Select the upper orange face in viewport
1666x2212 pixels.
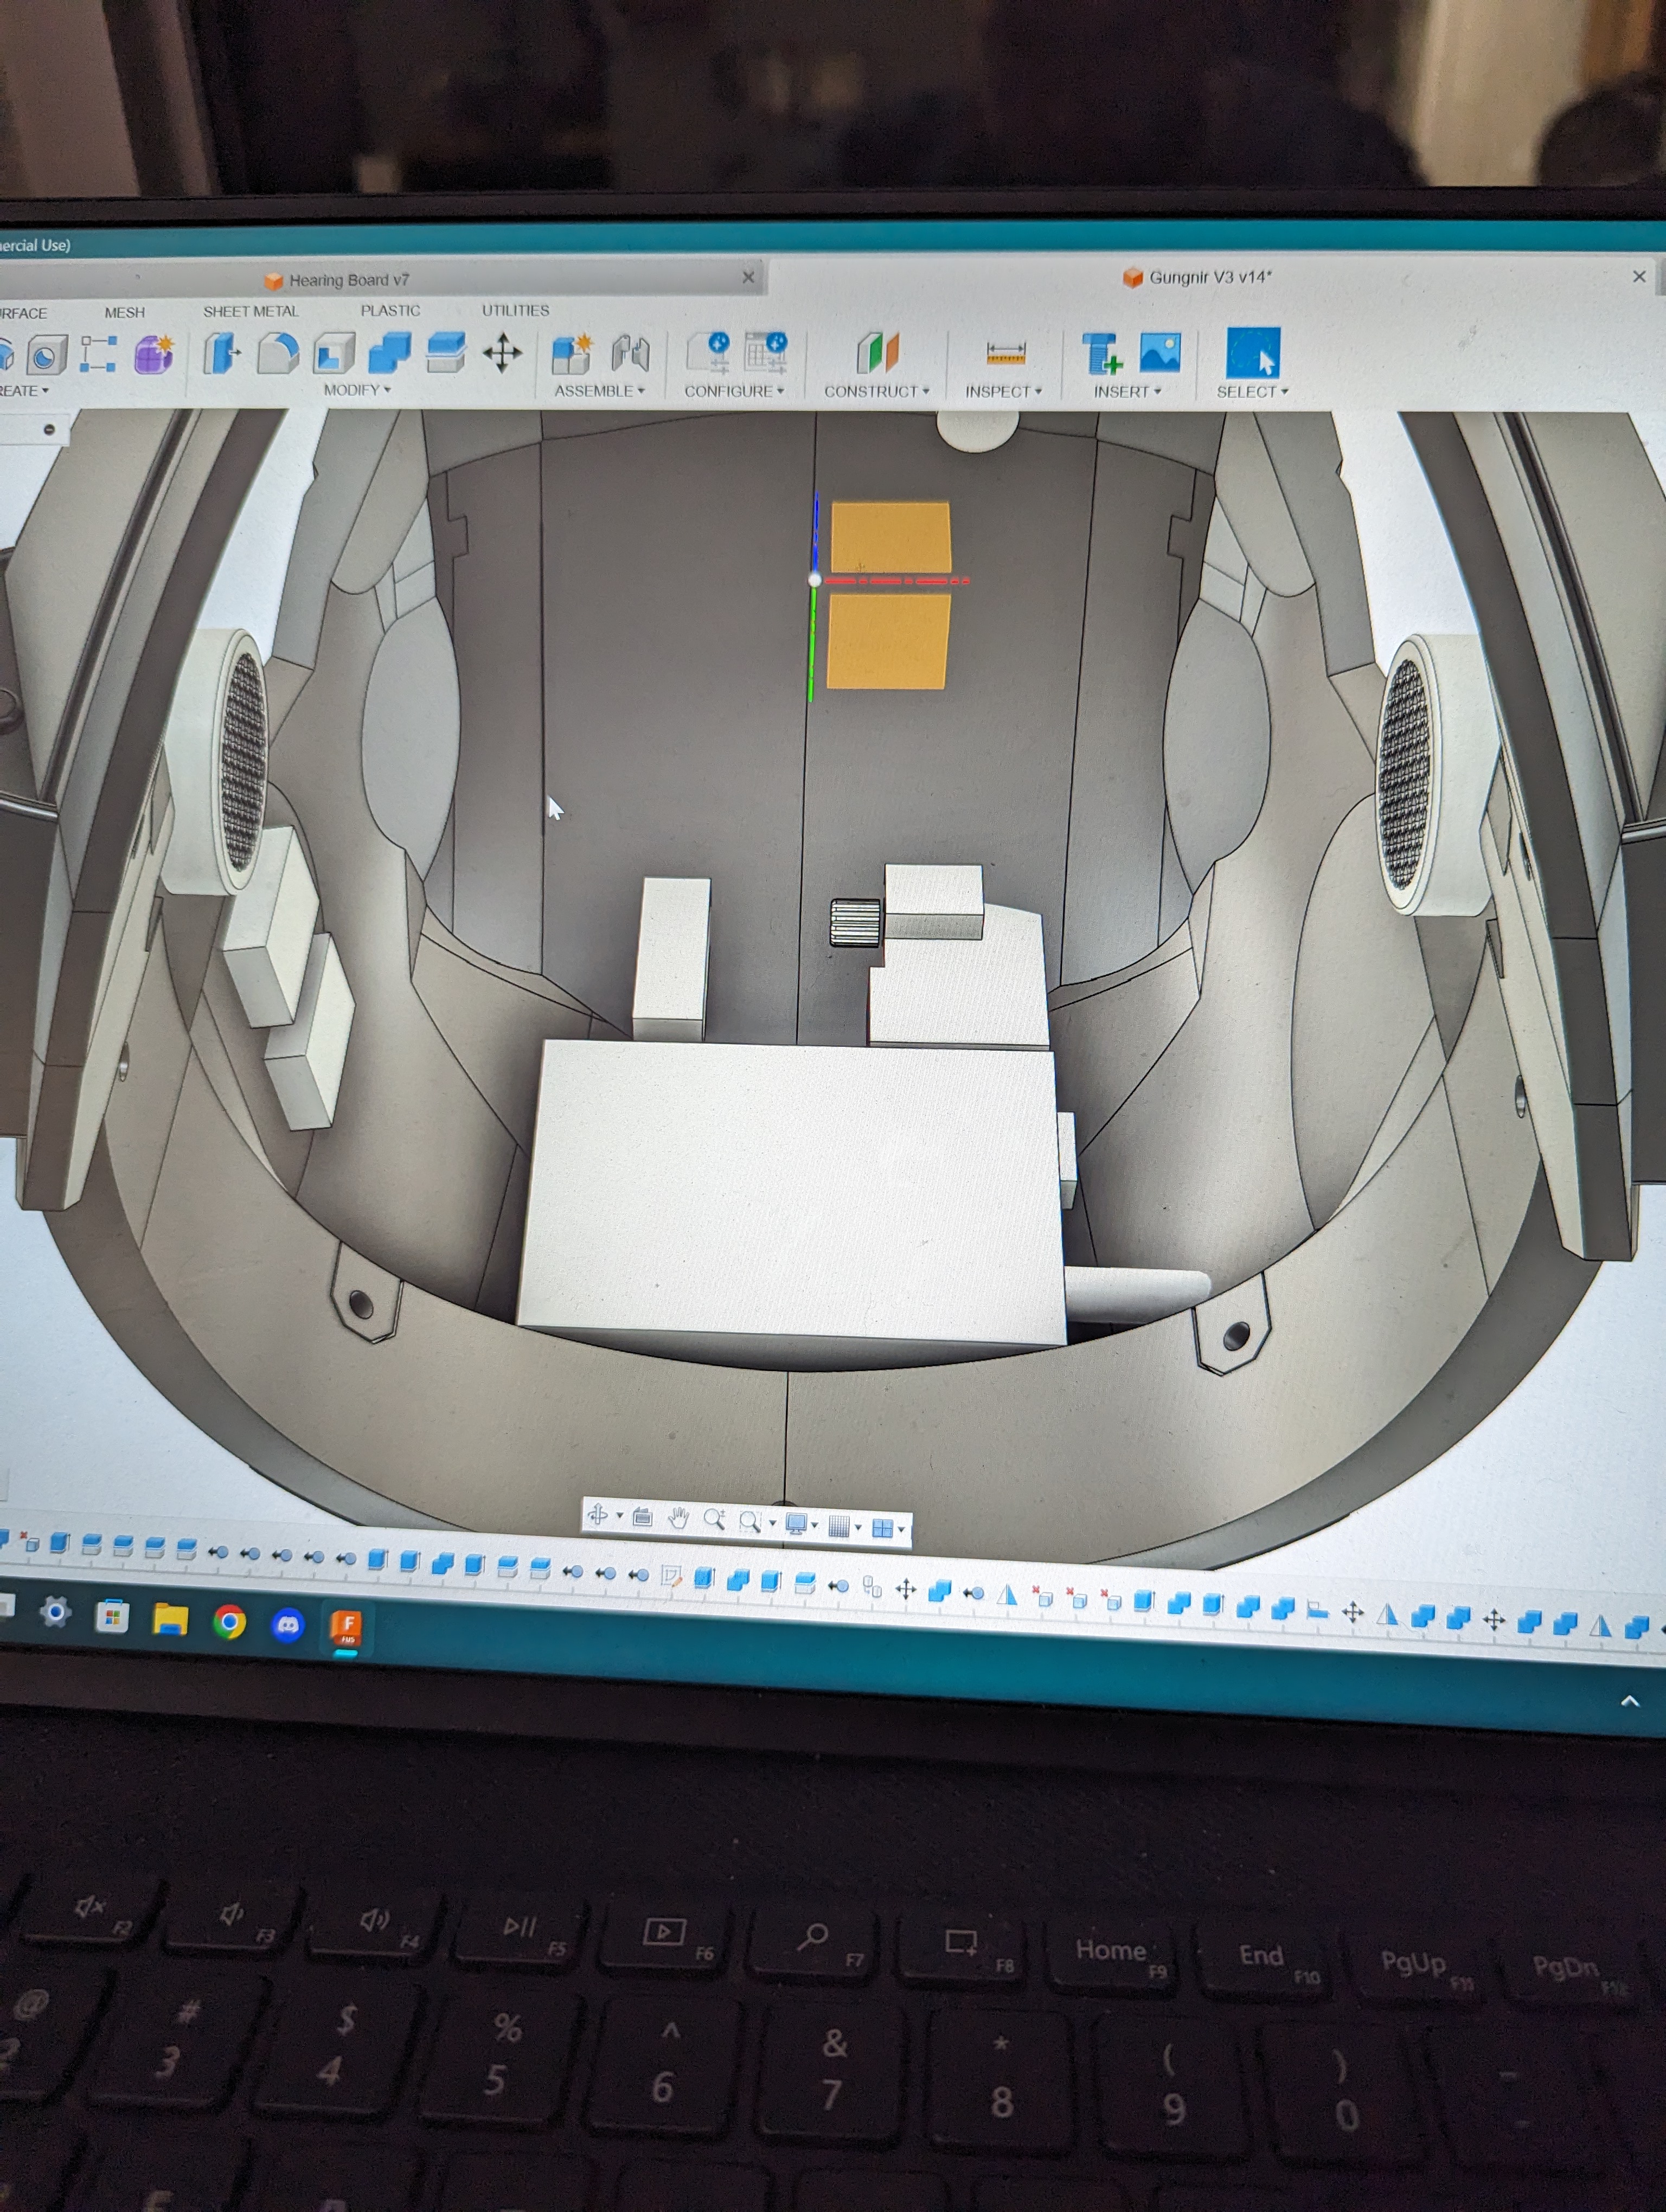tap(890, 537)
